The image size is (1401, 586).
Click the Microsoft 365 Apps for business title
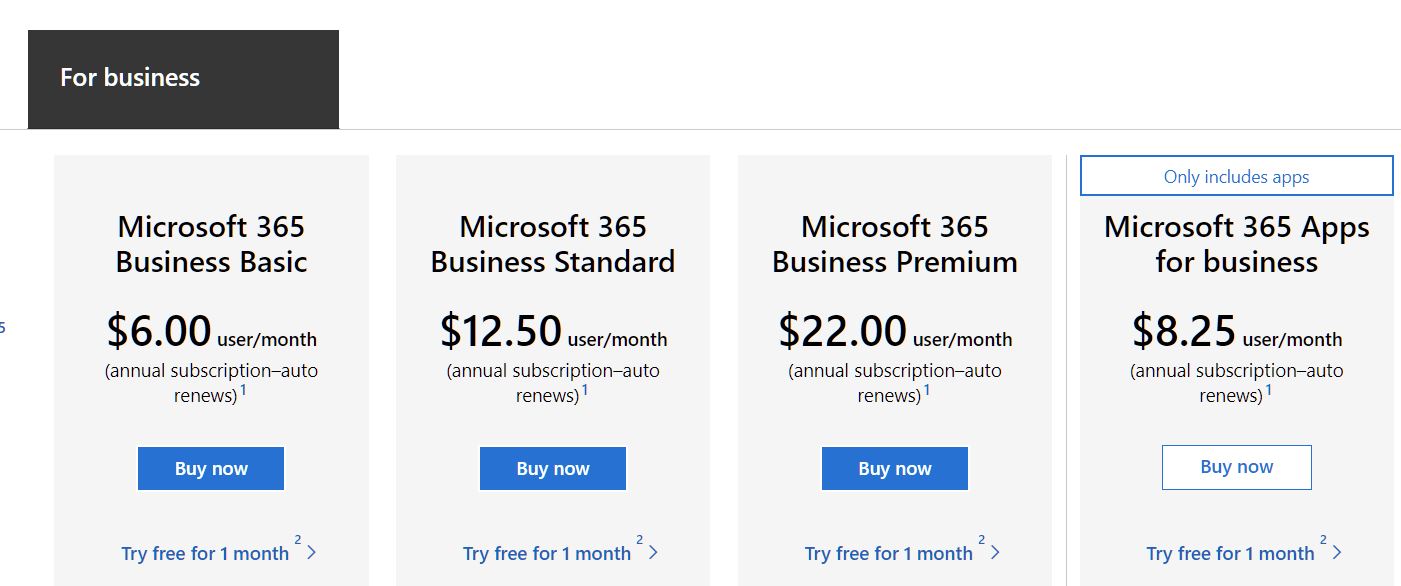tap(1236, 244)
